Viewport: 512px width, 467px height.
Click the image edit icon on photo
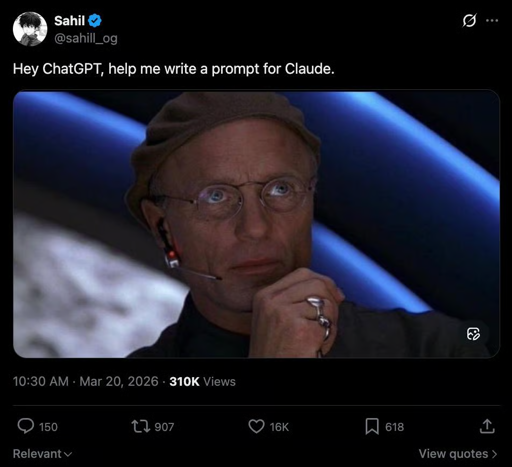coord(473,334)
